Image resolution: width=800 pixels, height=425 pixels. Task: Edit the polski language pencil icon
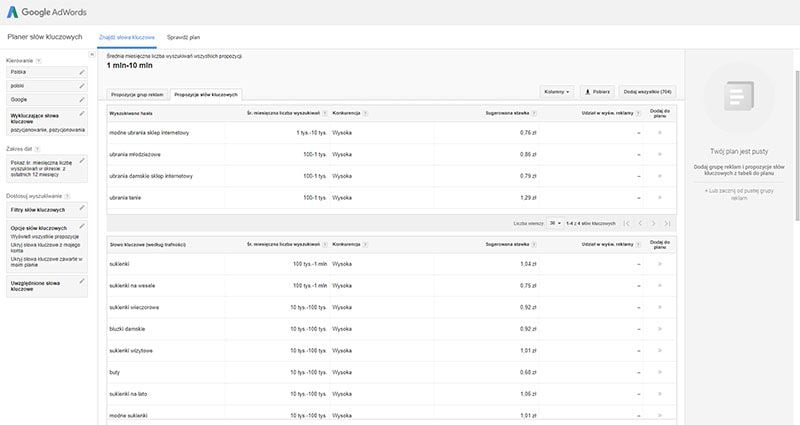82,86
